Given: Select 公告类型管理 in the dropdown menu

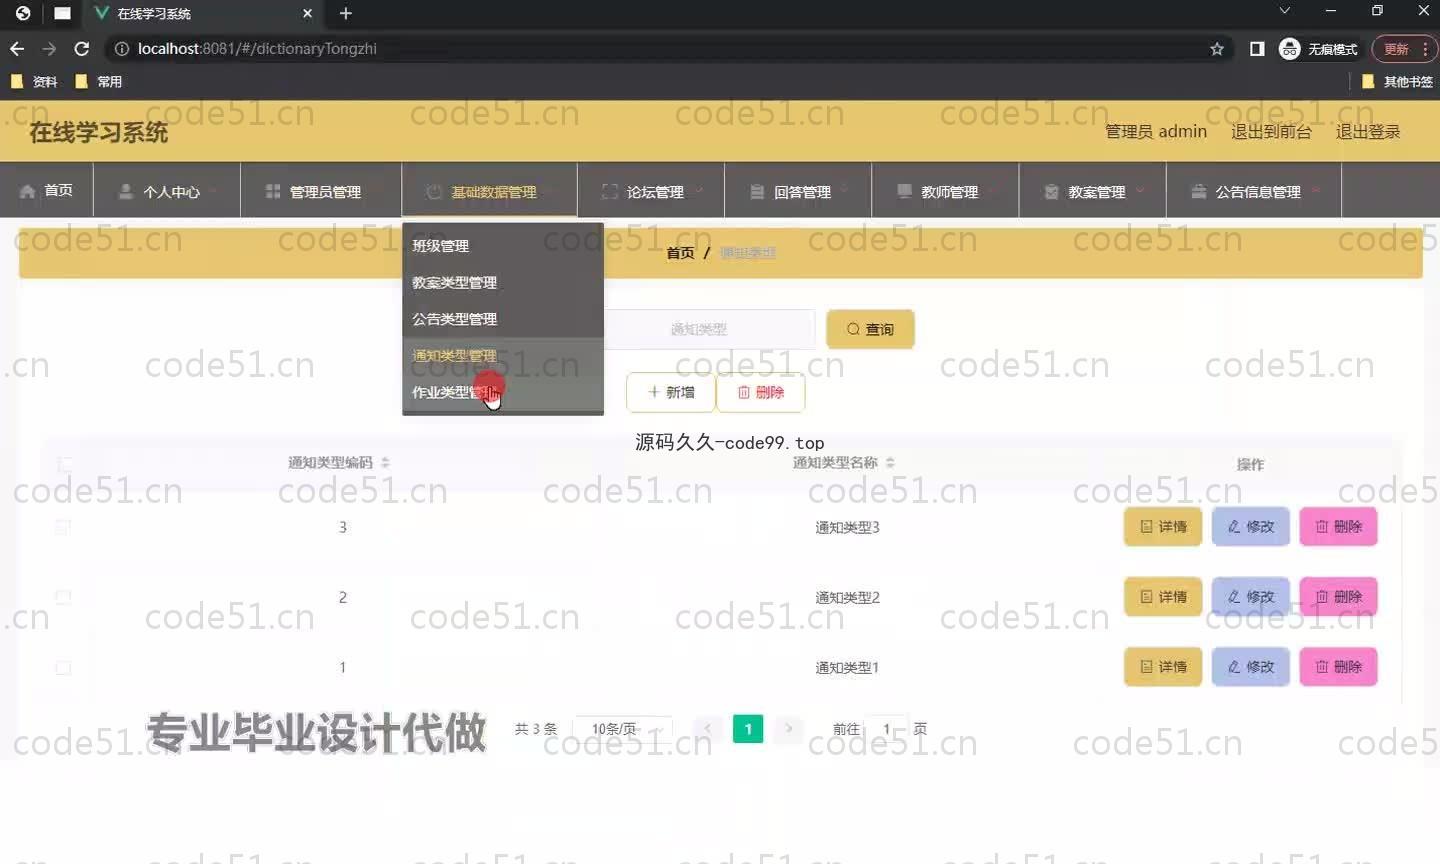Looking at the screenshot, I should click(502, 319).
